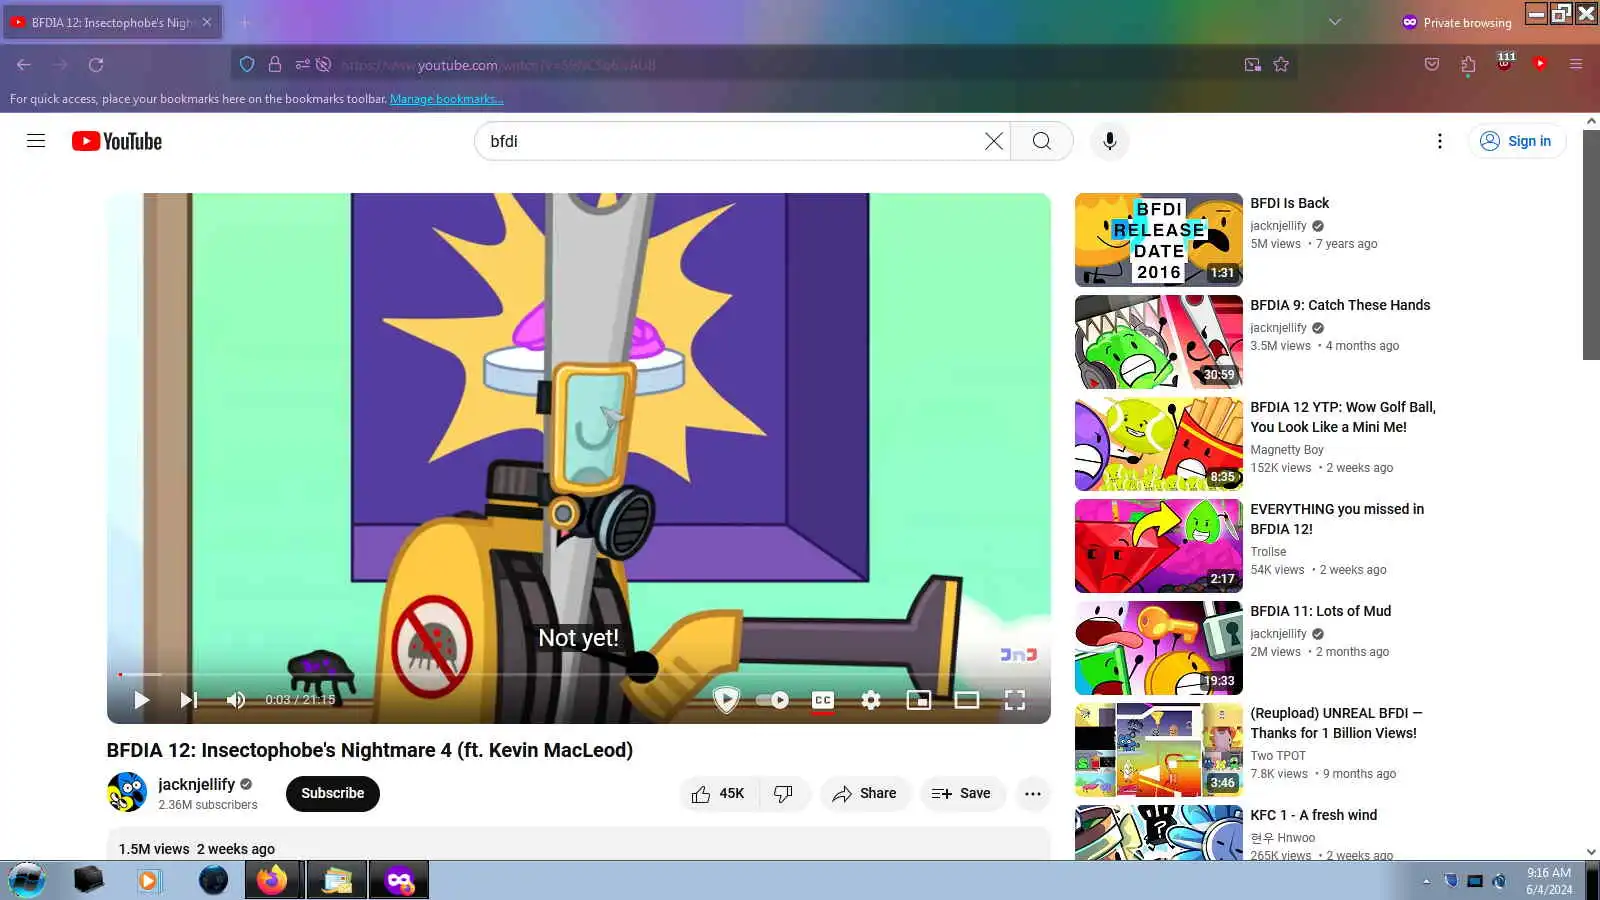
Task: Skip to the next video
Action: tap(189, 700)
